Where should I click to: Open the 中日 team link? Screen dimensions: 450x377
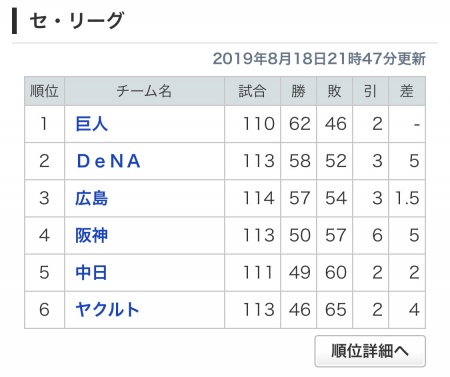(91, 273)
